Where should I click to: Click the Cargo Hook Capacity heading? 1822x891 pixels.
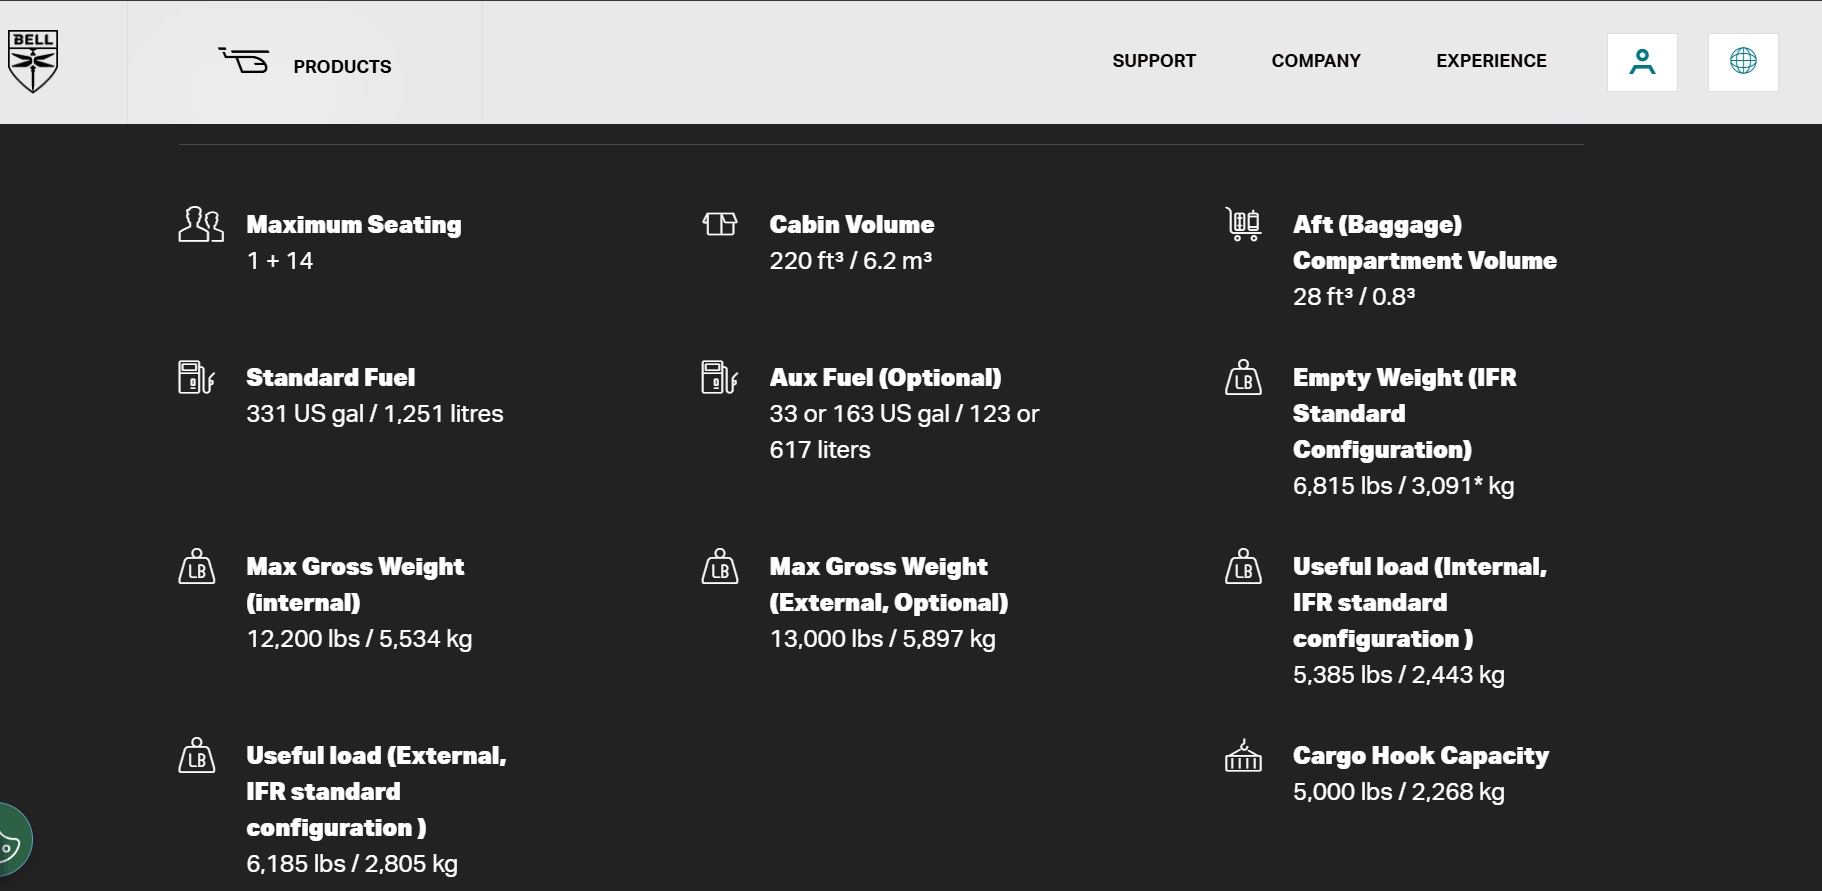(x=1420, y=756)
